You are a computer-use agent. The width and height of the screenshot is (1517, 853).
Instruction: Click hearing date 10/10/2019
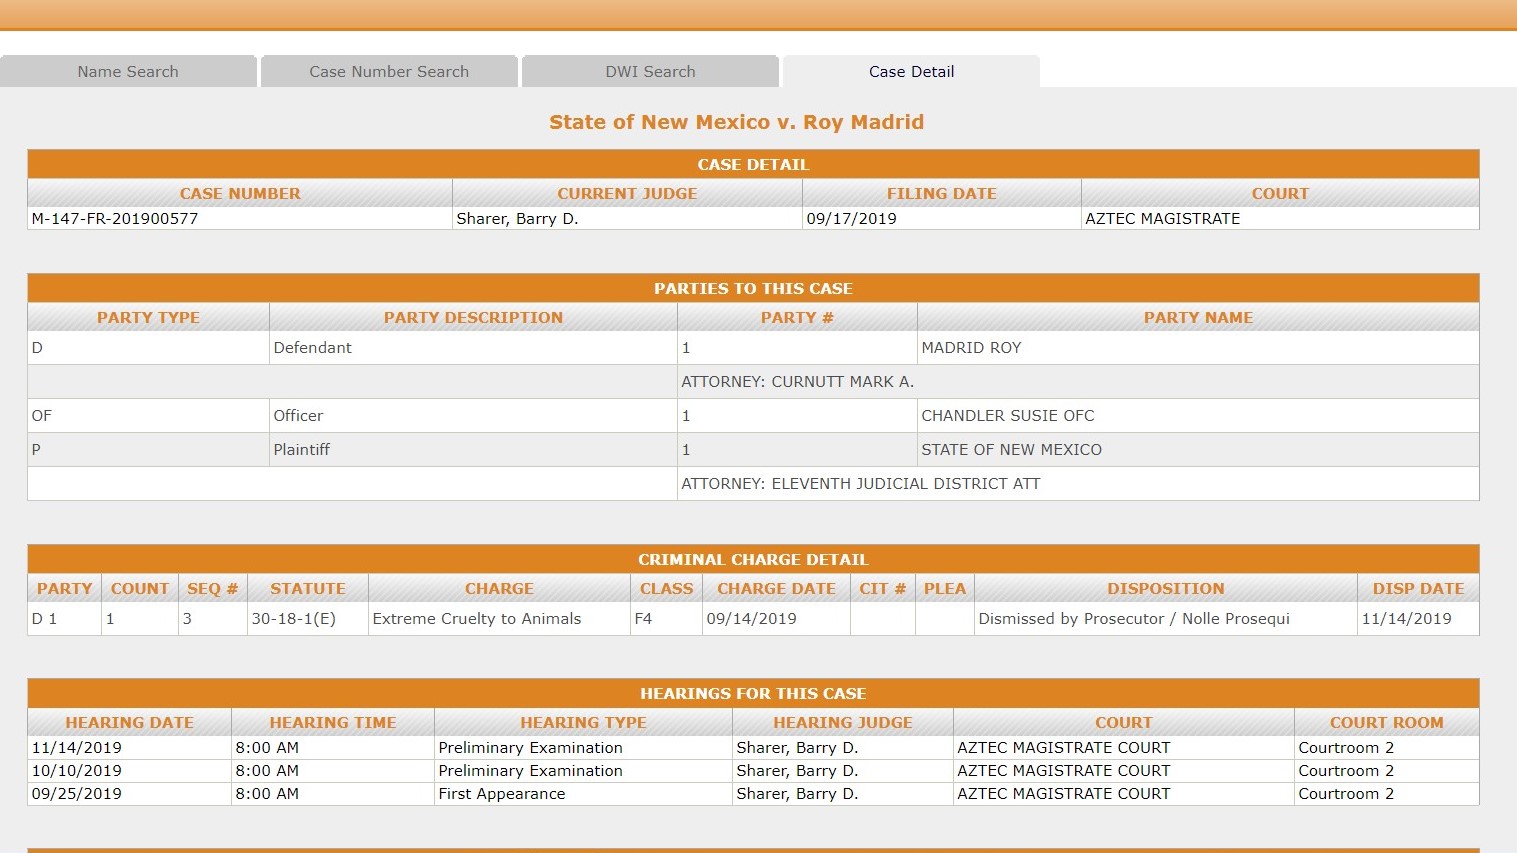pos(76,771)
